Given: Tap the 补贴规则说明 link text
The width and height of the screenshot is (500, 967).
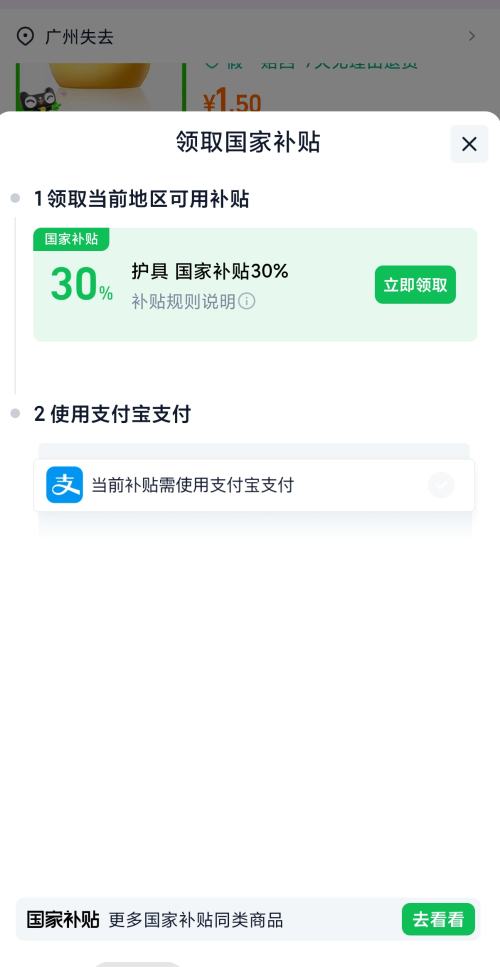Looking at the screenshot, I should 183,301.
